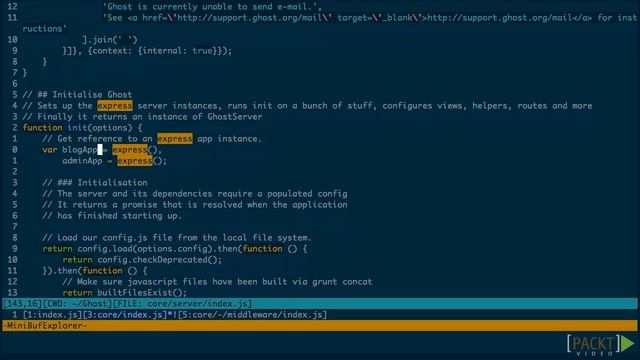Place cursor on adminApp variable name
Image resolution: width=640 pixels, height=360 pixels.
coord(82,161)
